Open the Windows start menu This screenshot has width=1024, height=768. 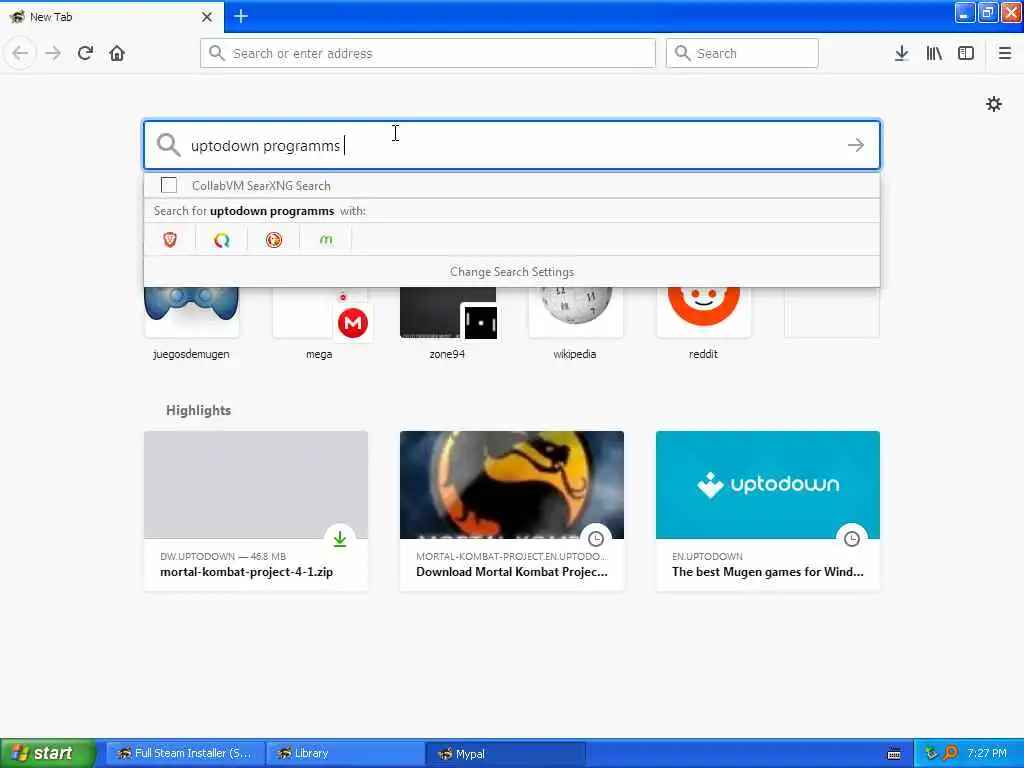tap(48, 753)
